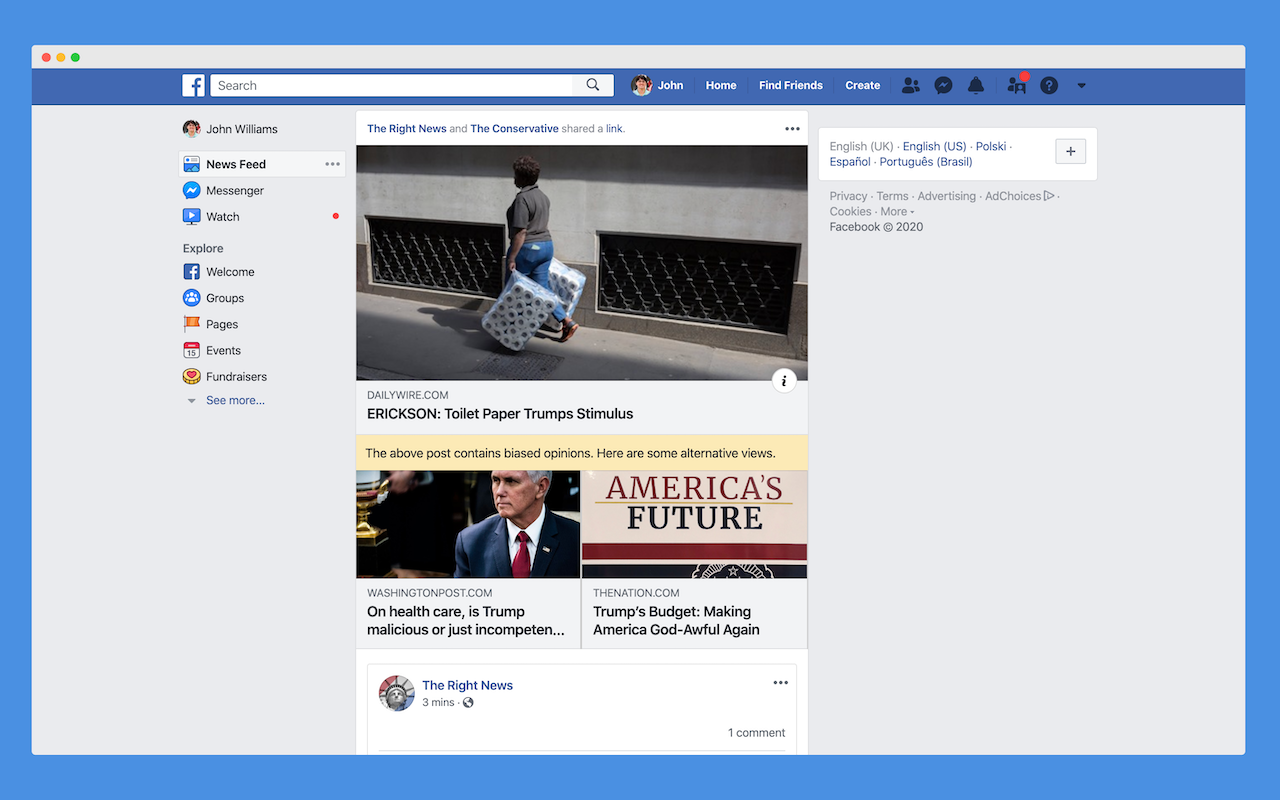The width and height of the screenshot is (1280, 800).
Task: Click the Mike Pence article thumbnail
Action: pyautogui.click(x=468, y=524)
